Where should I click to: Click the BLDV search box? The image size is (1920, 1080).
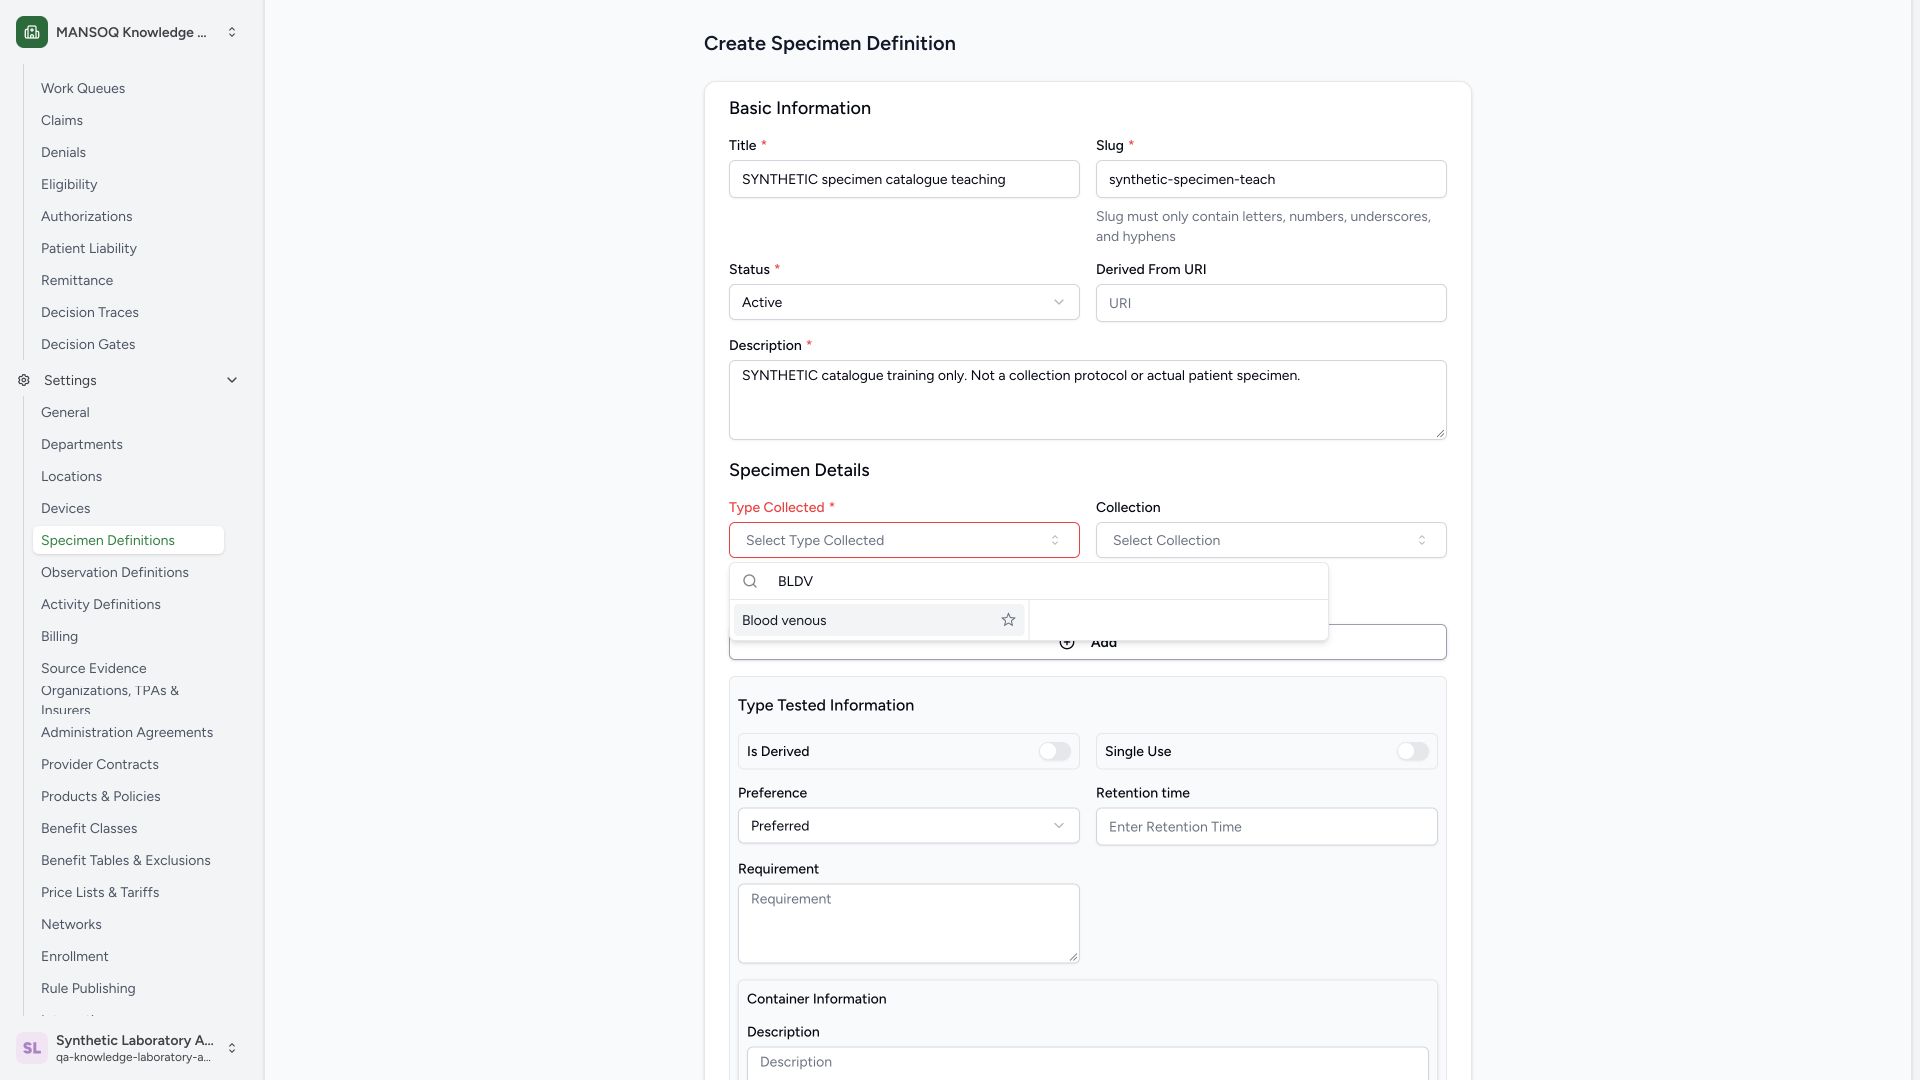click(x=1029, y=581)
